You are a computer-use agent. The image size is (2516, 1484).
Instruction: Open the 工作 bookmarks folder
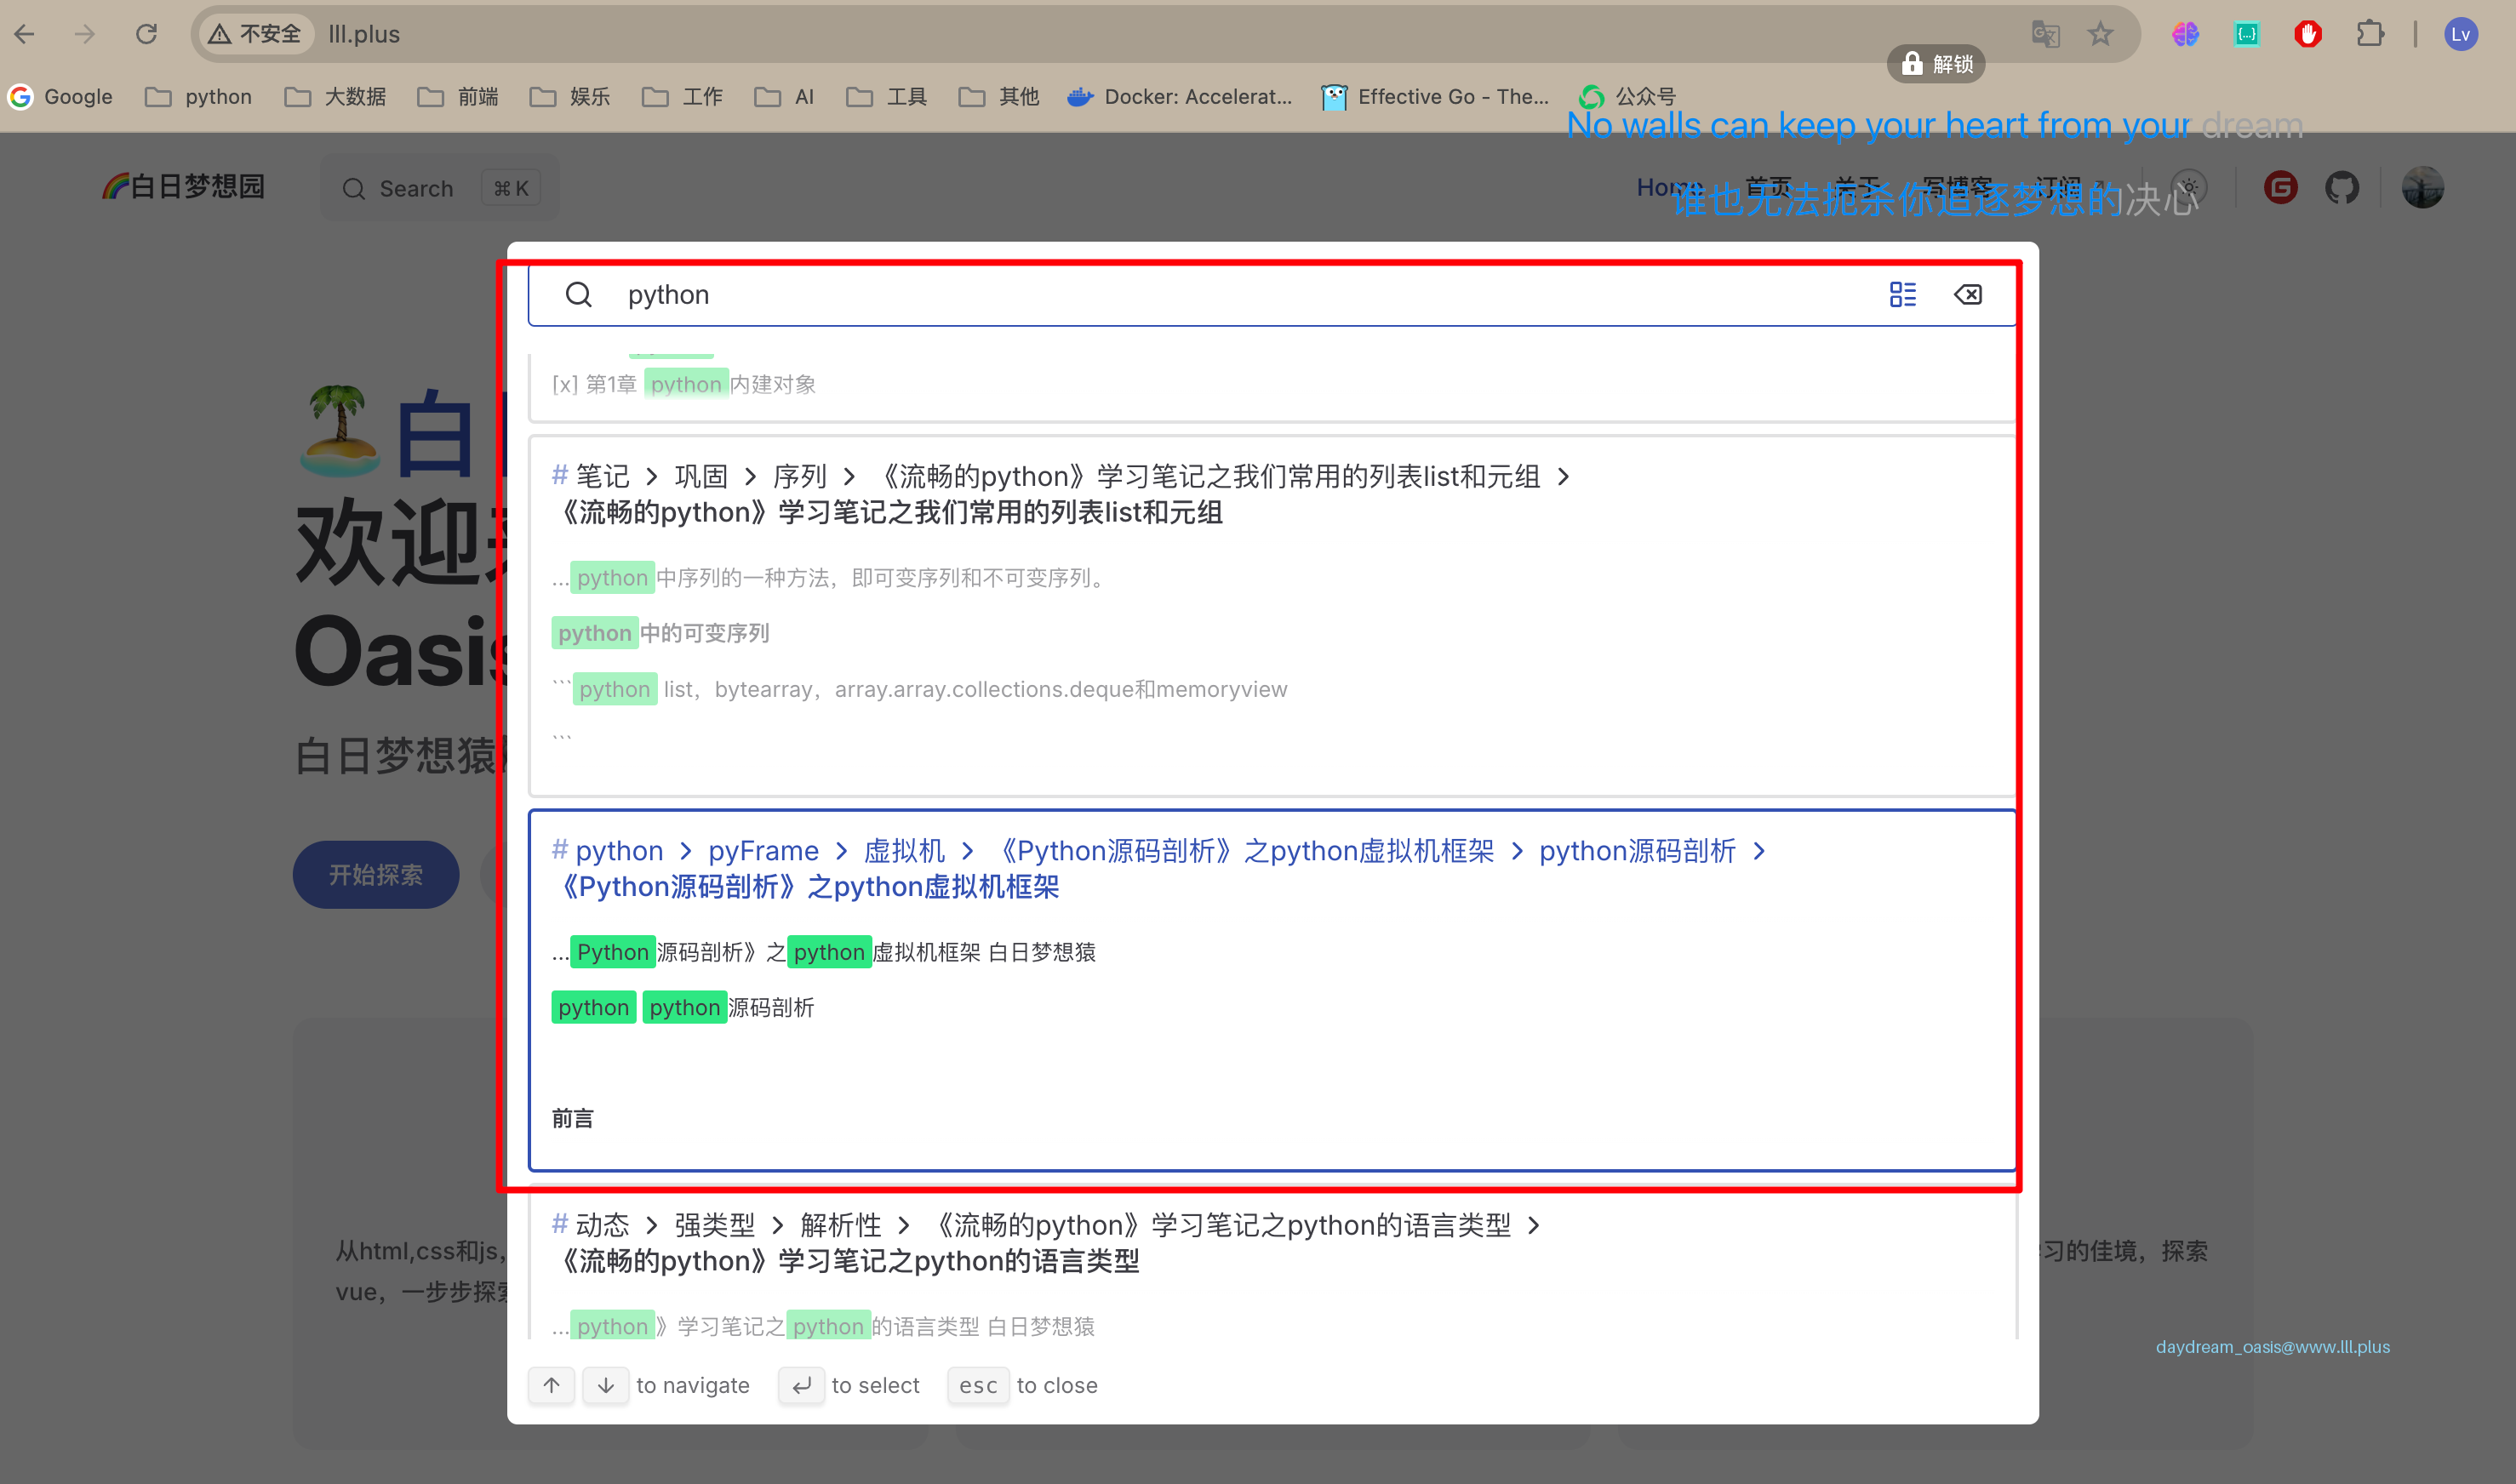pos(682,96)
